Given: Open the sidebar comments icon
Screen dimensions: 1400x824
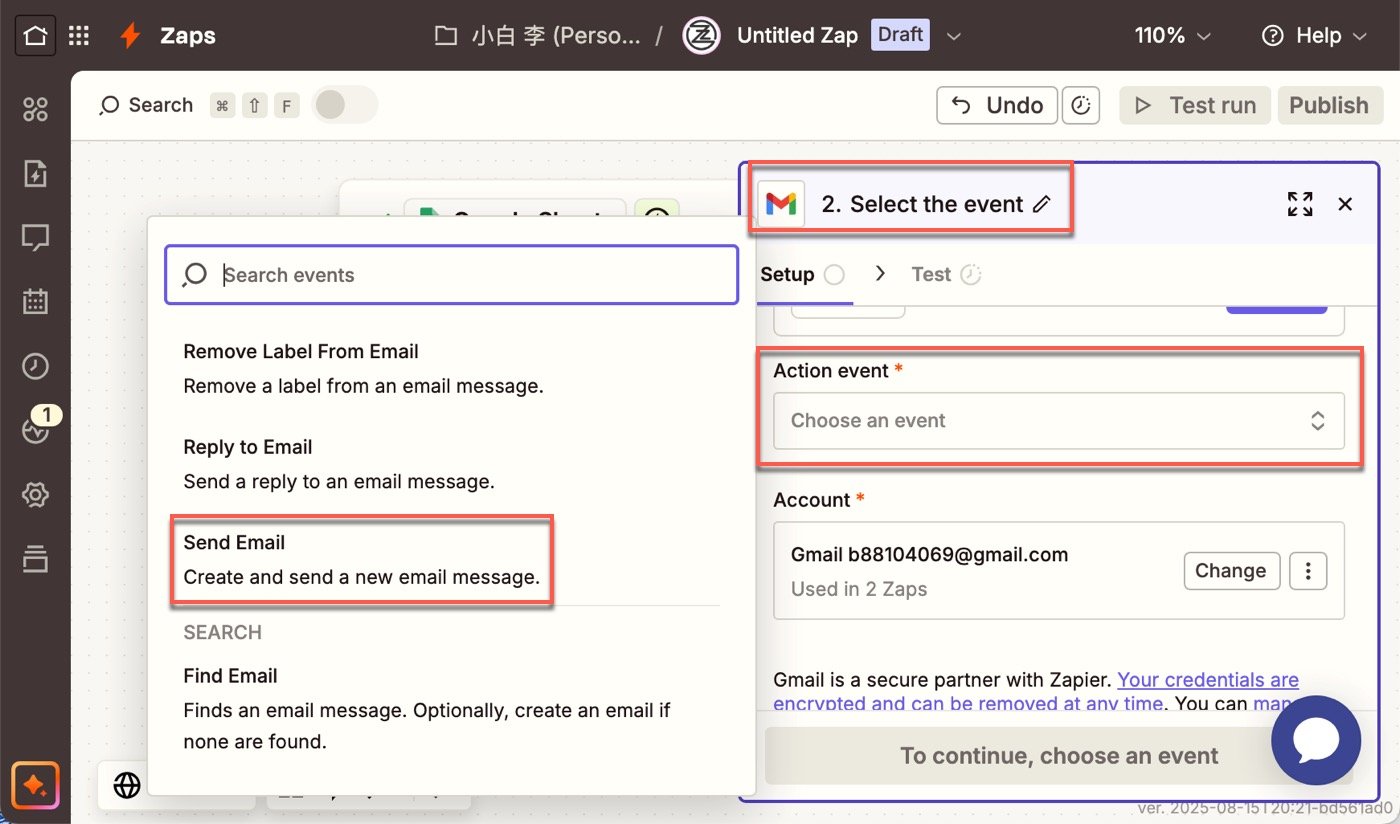Looking at the screenshot, I should click(35, 238).
